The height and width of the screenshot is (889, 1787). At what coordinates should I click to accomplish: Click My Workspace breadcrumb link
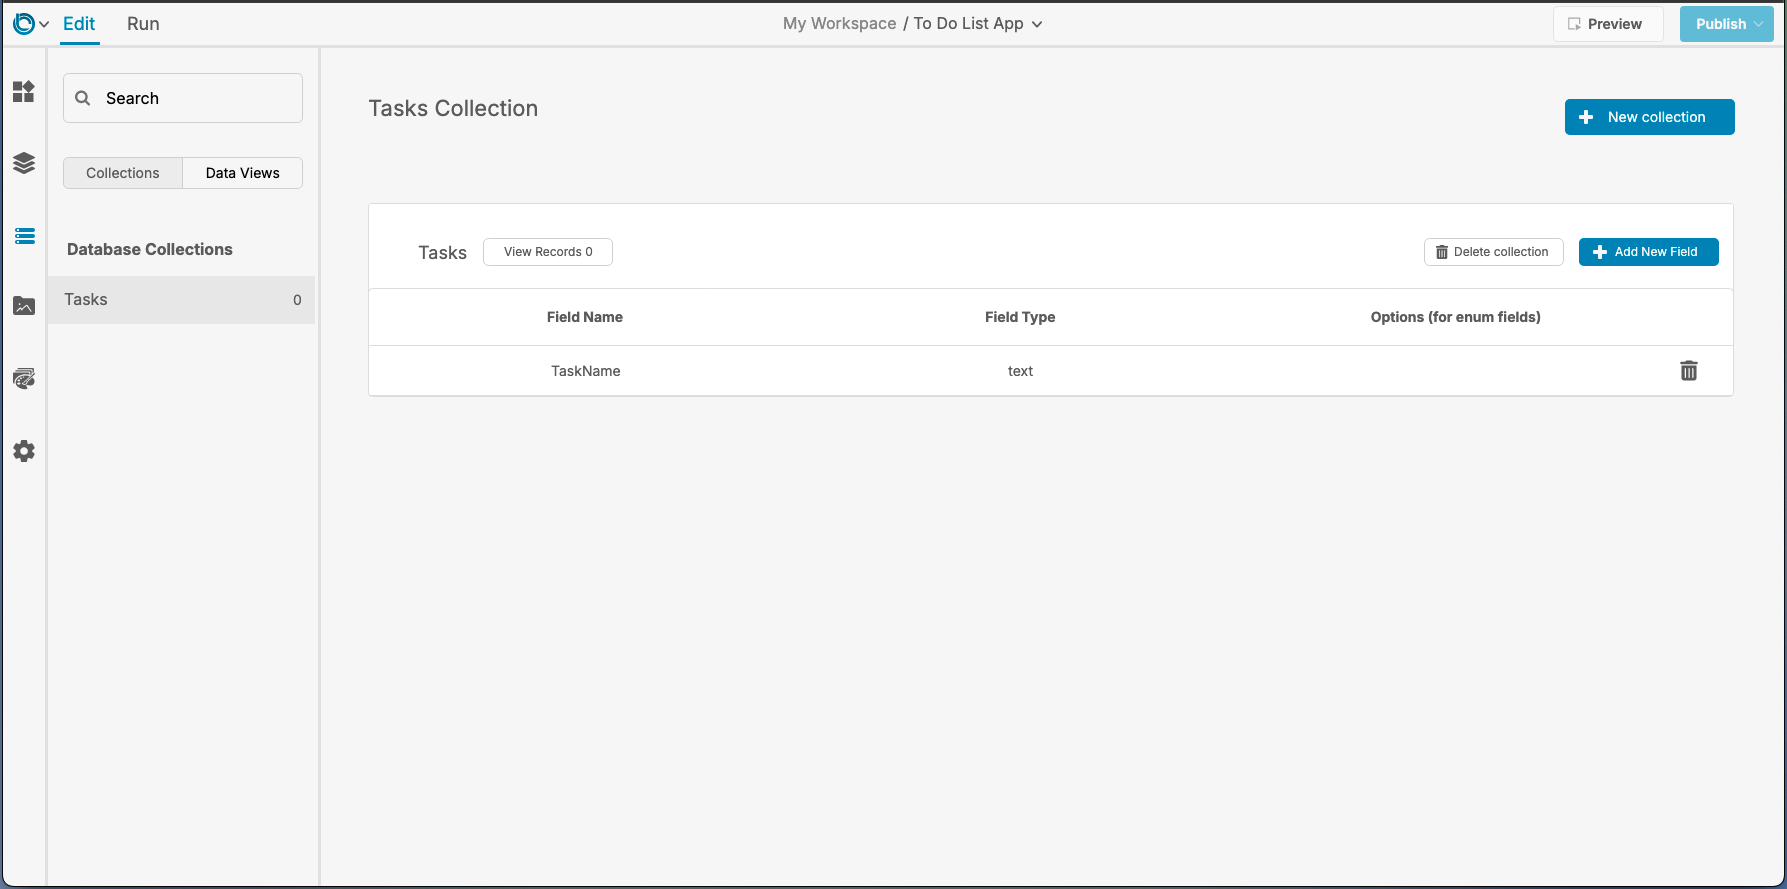tap(840, 24)
